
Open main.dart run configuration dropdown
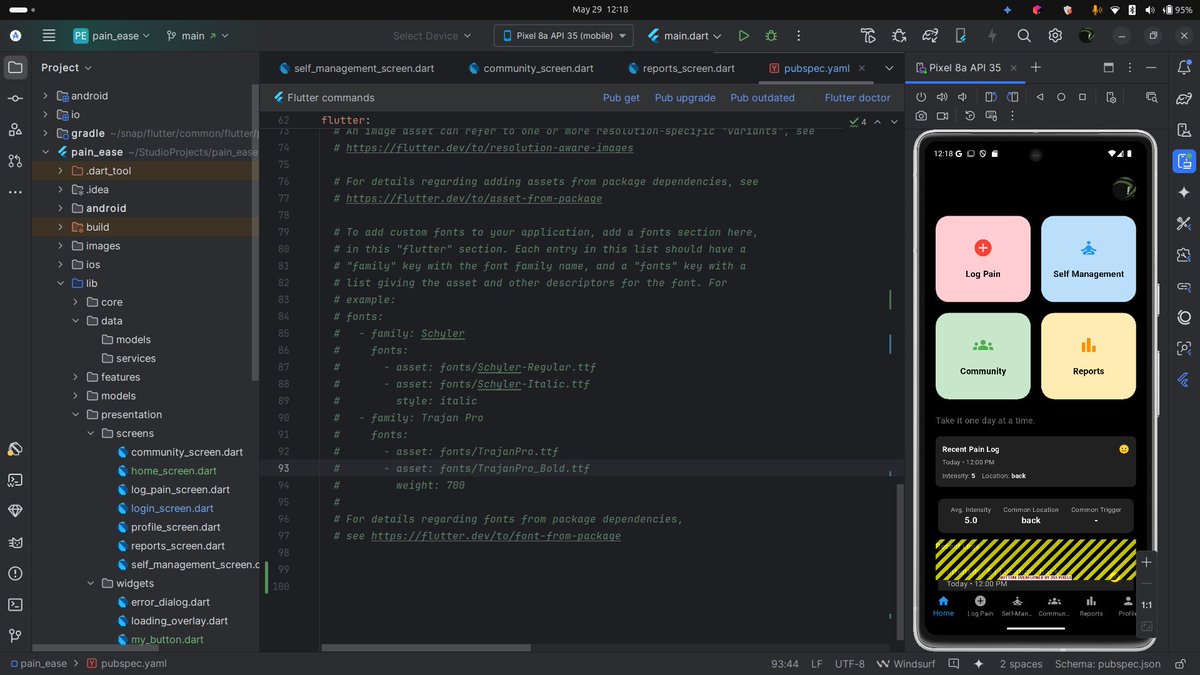click(x=685, y=35)
